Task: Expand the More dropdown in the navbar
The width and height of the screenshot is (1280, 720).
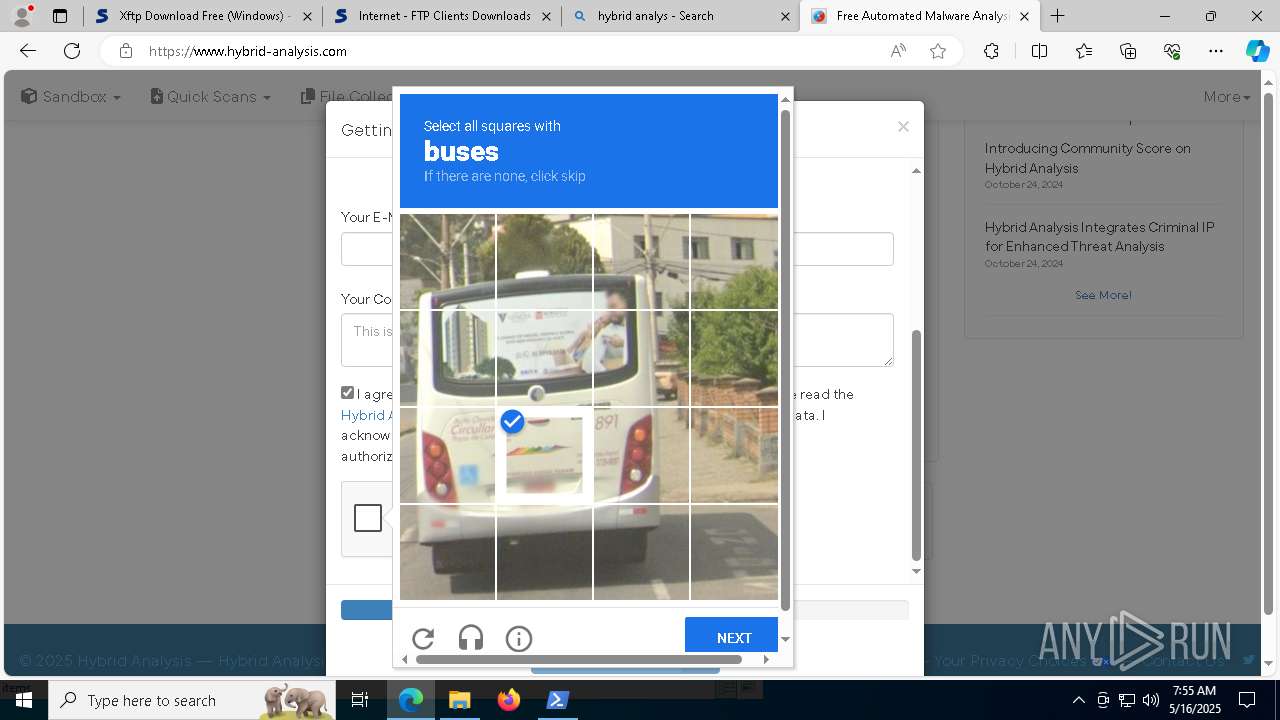Action: 1227,97
